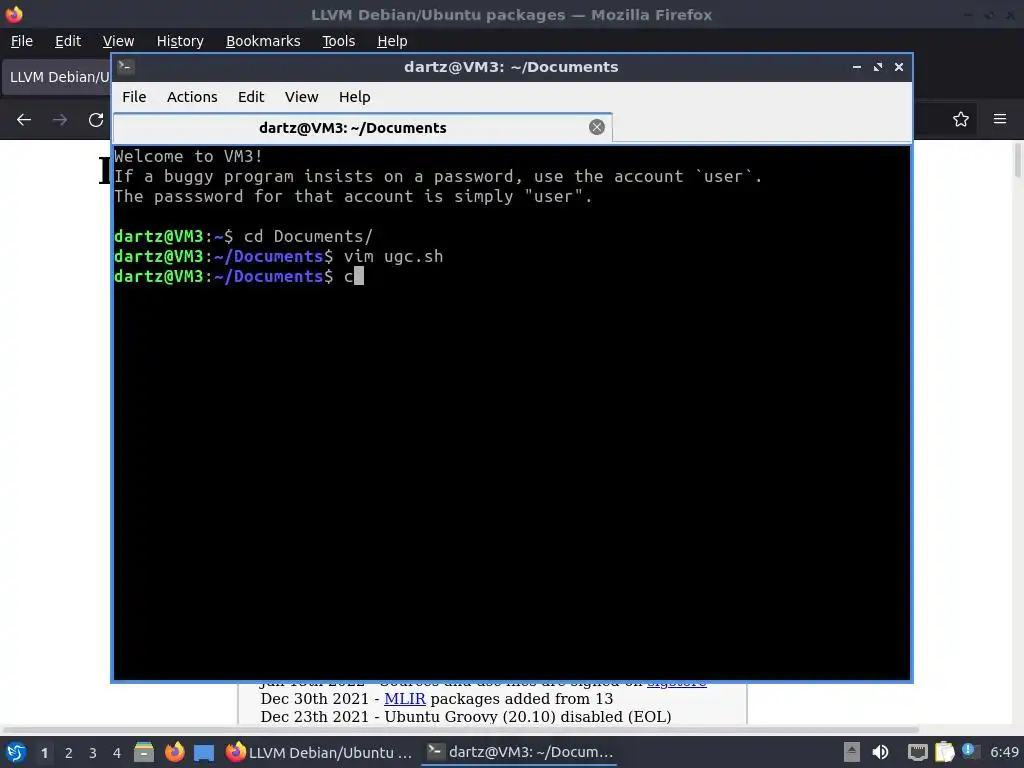Switch to the dartz@VM3 terminal taskbar entry
Image resolution: width=1024 pixels, height=768 pixels.
pyautogui.click(x=520, y=752)
